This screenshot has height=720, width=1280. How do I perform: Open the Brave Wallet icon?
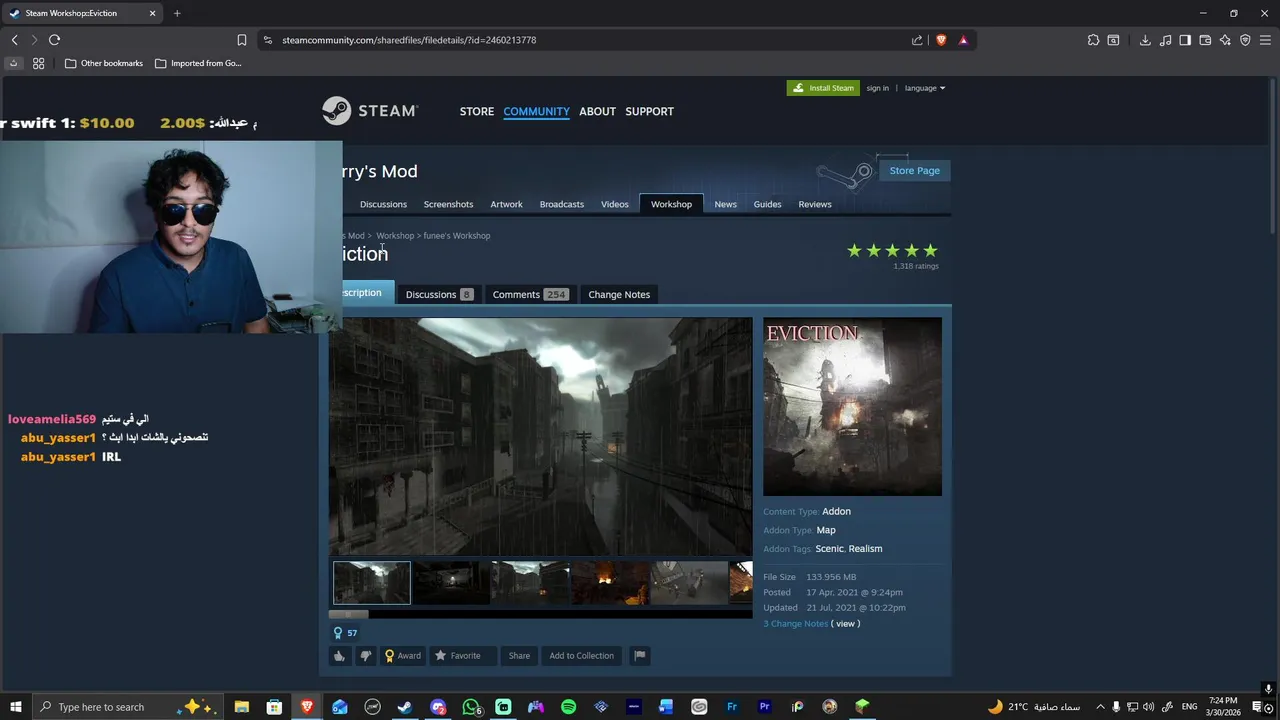pos(1205,40)
